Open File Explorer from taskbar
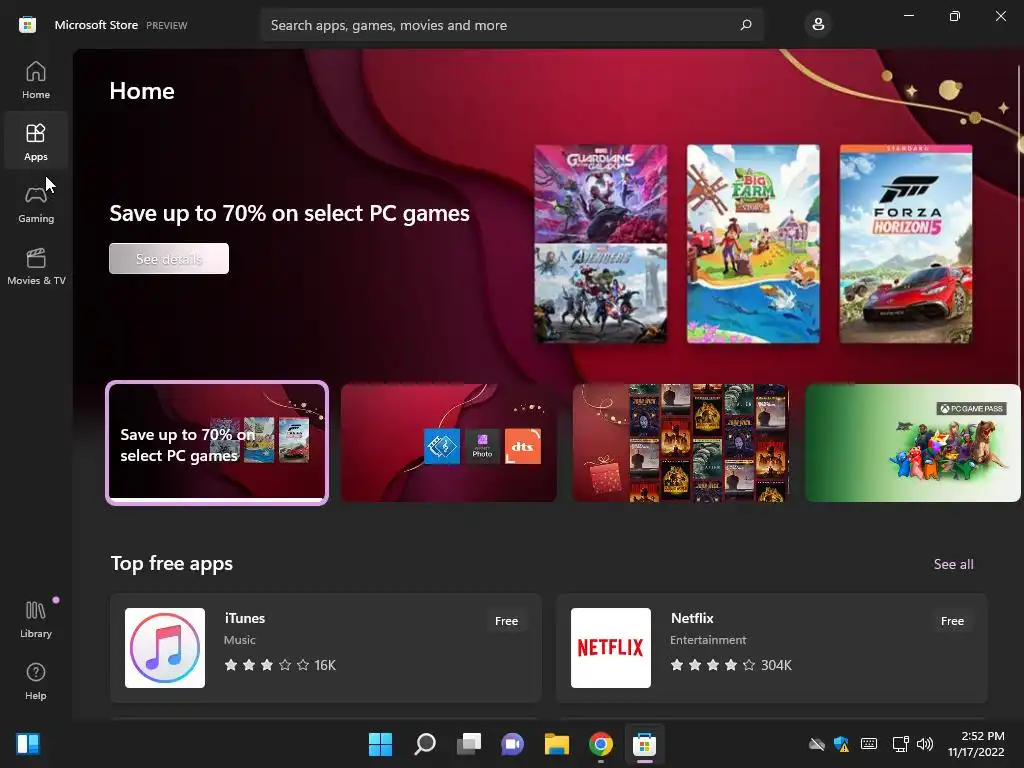 click(x=556, y=744)
